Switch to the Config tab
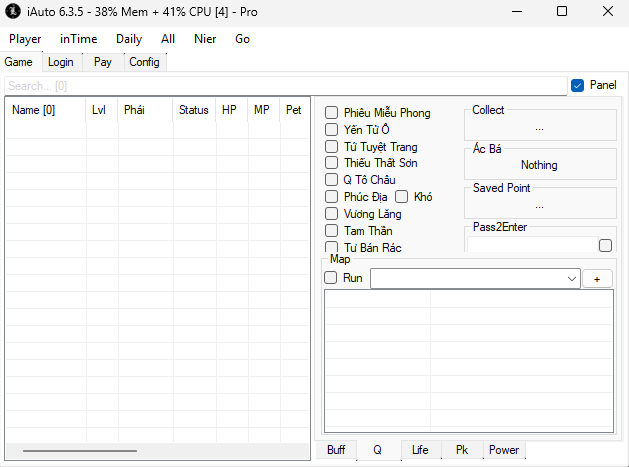 pos(144,62)
